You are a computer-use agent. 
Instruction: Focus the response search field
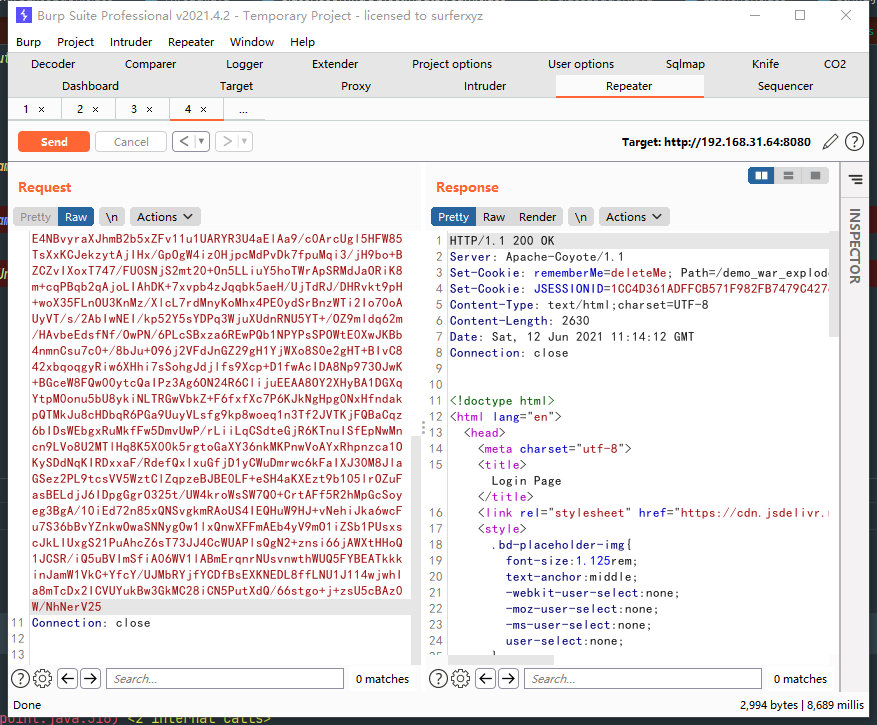(x=643, y=679)
